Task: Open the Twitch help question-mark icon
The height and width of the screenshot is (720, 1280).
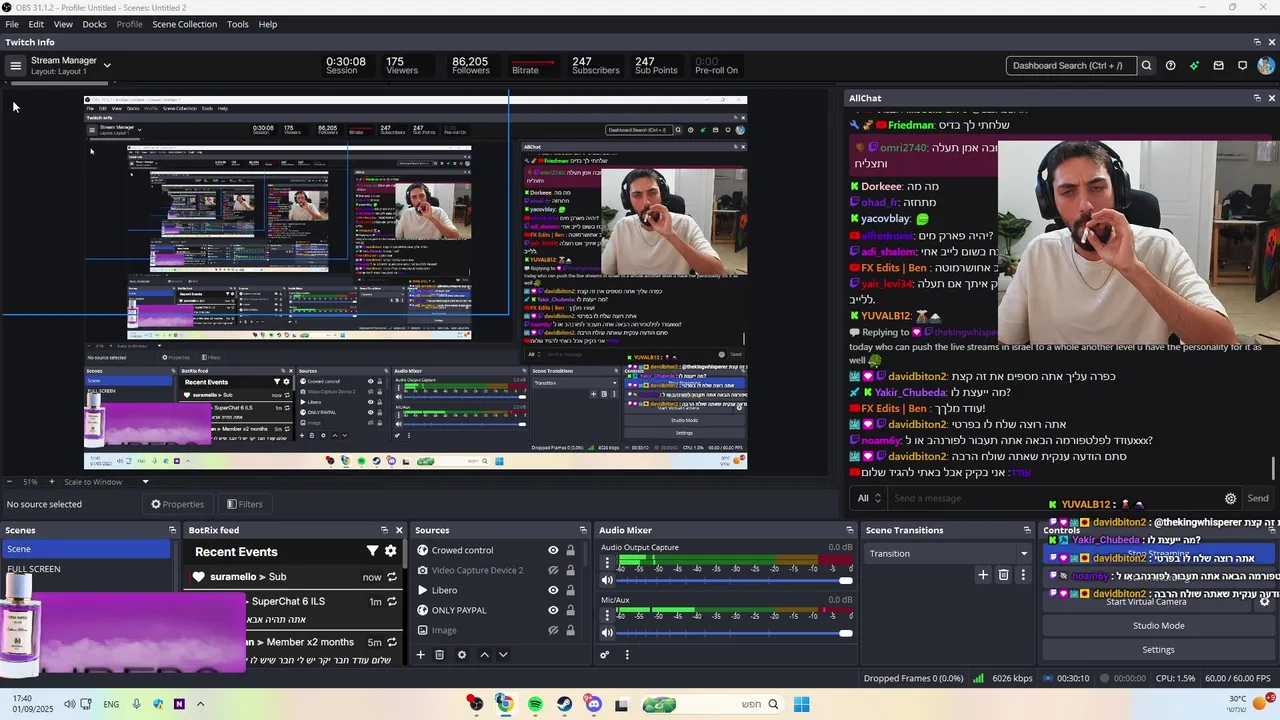Action: pyautogui.click(x=1171, y=66)
